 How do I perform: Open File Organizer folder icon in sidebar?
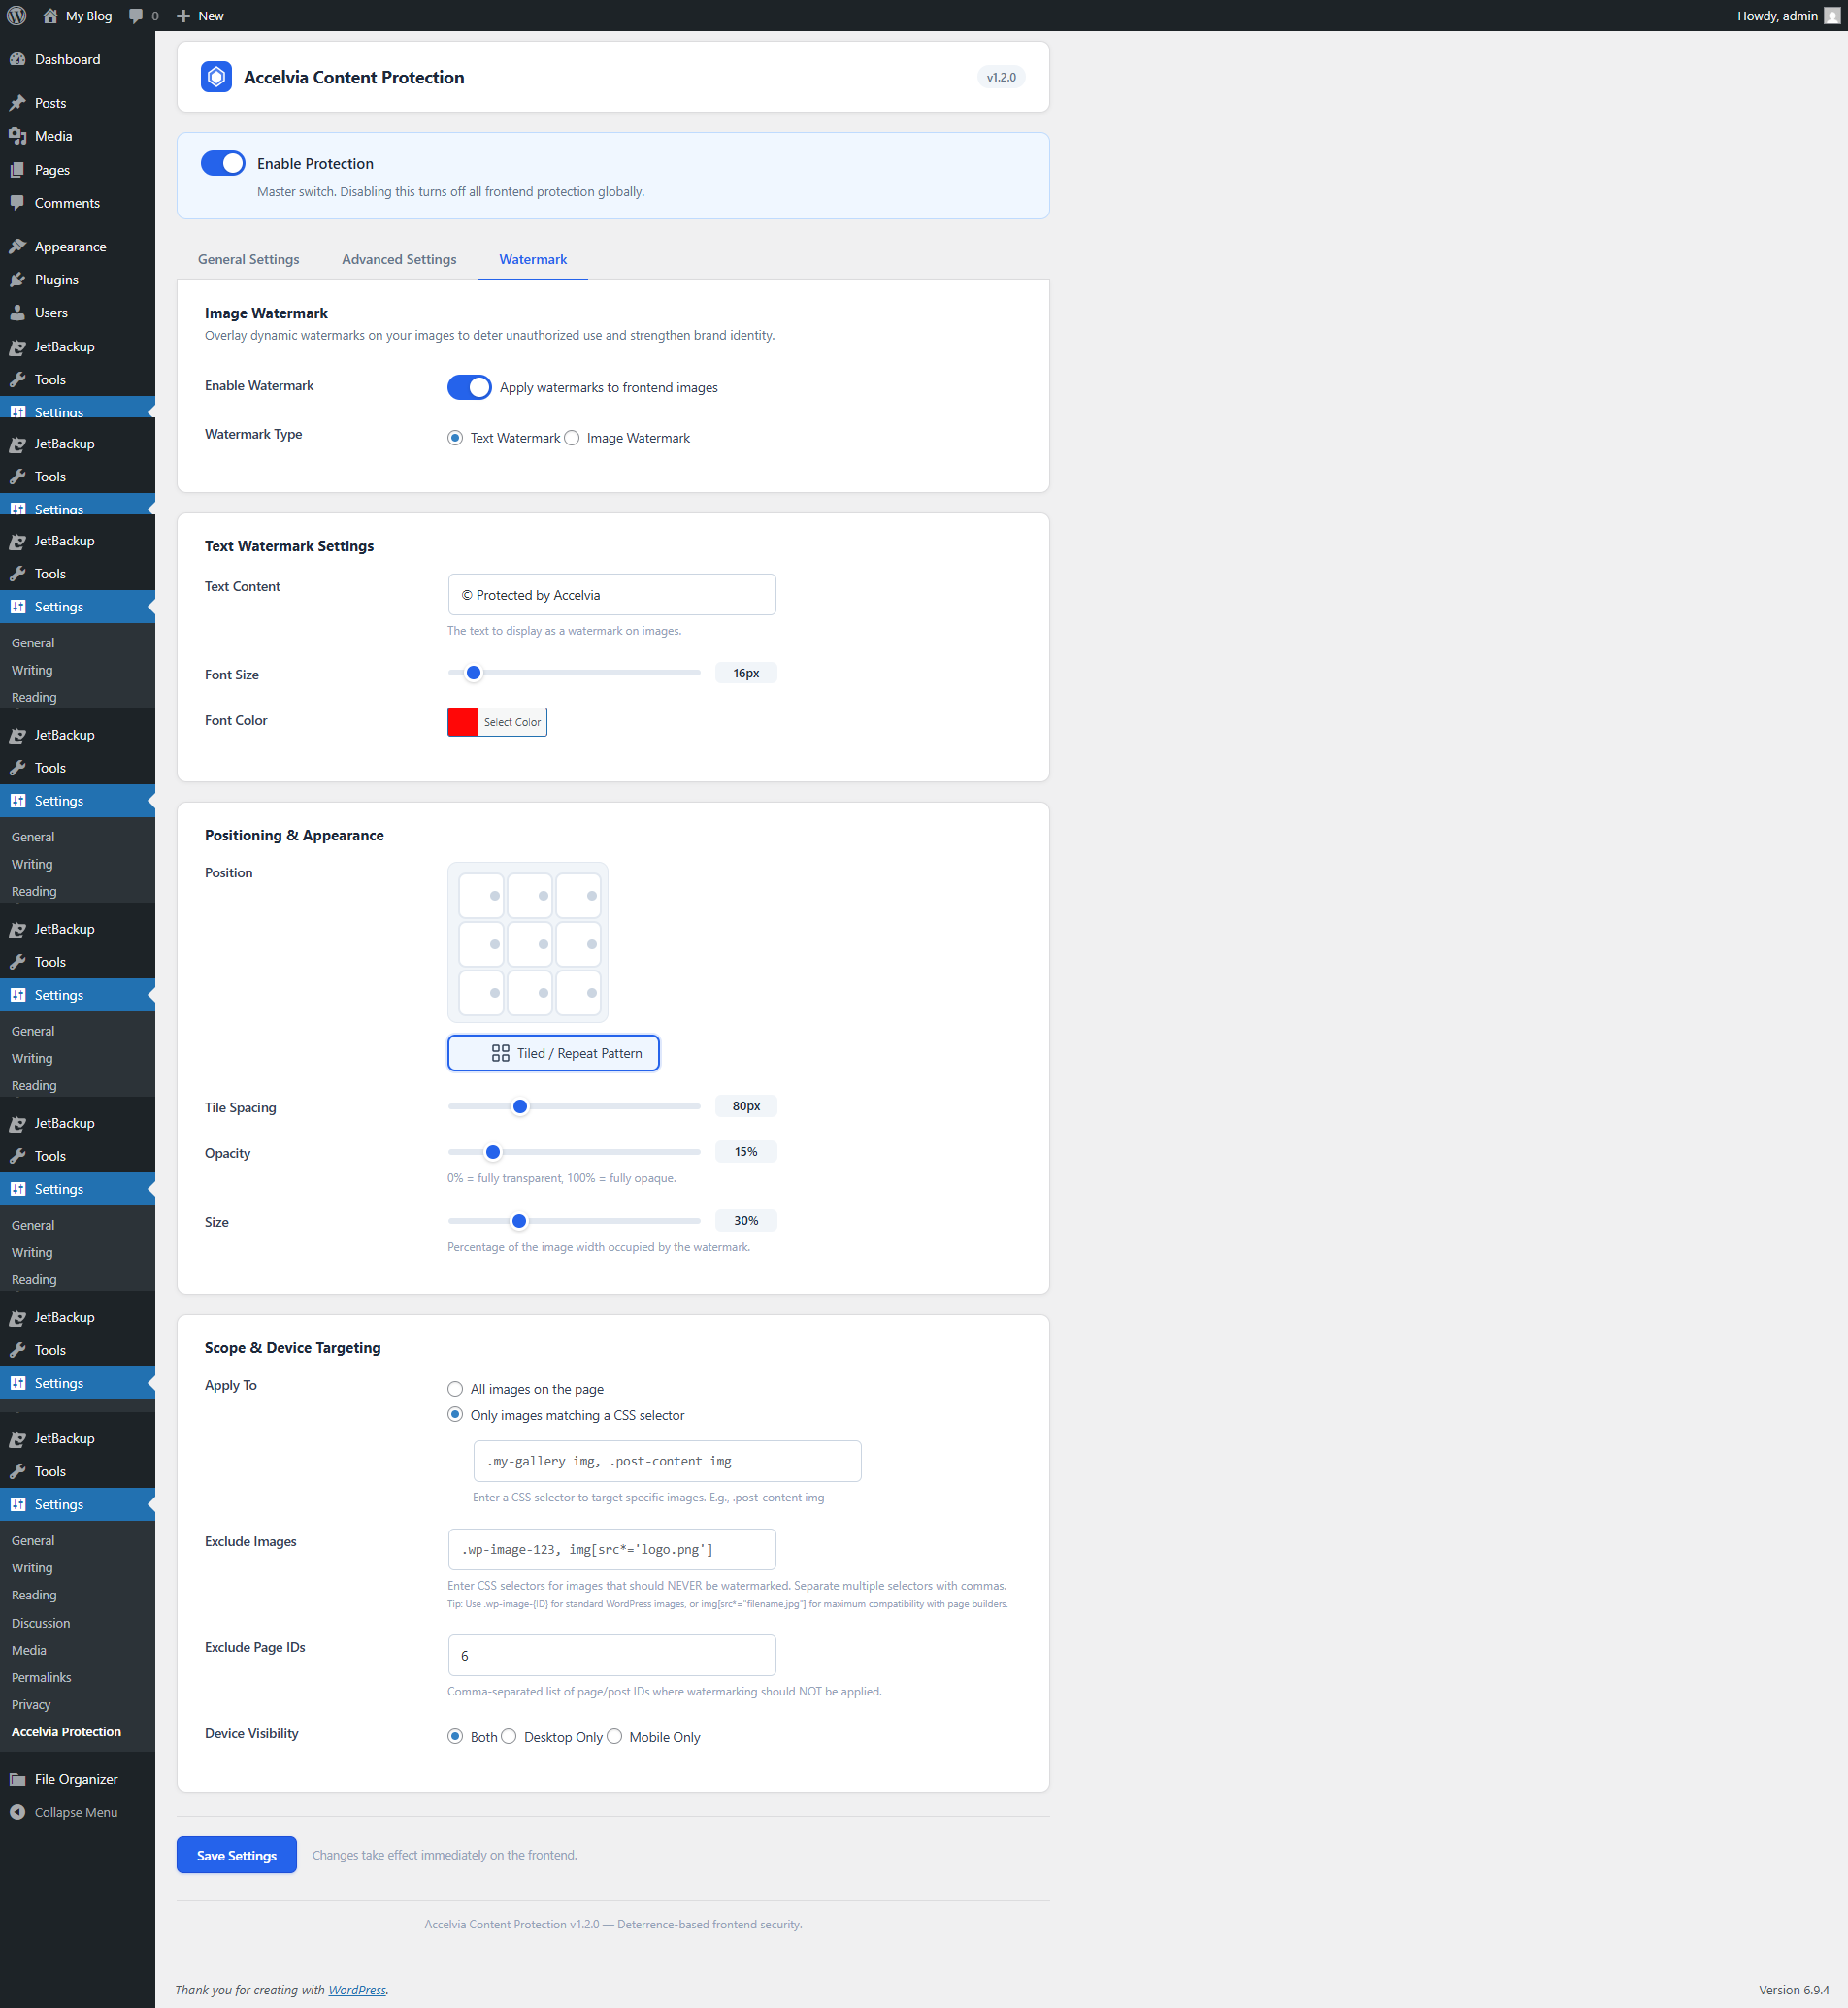pos(17,1779)
